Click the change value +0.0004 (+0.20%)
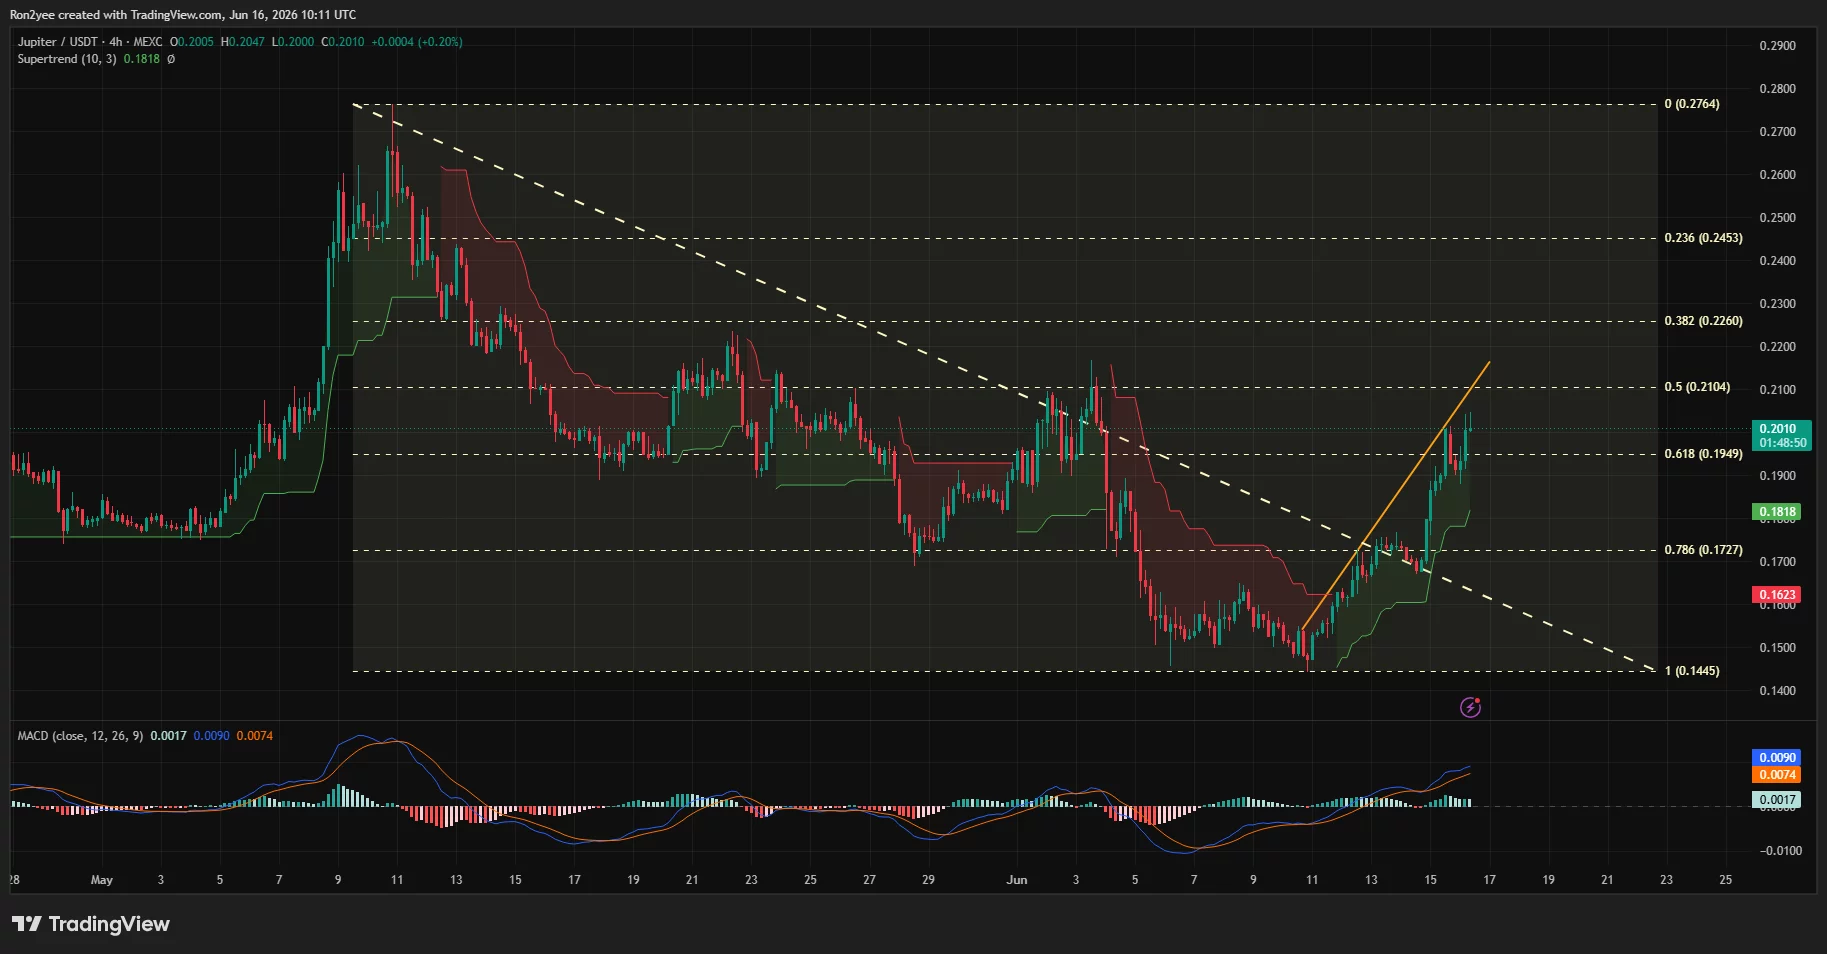 (417, 42)
